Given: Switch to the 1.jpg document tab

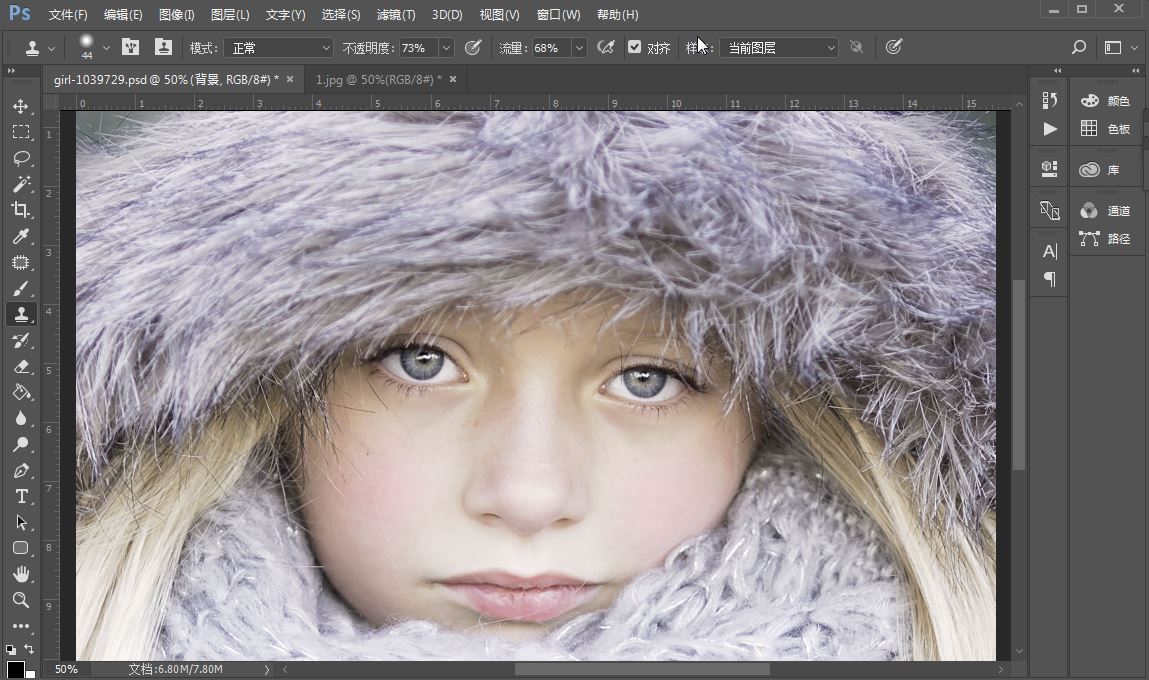Looking at the screenshot, I should point(377,79).
